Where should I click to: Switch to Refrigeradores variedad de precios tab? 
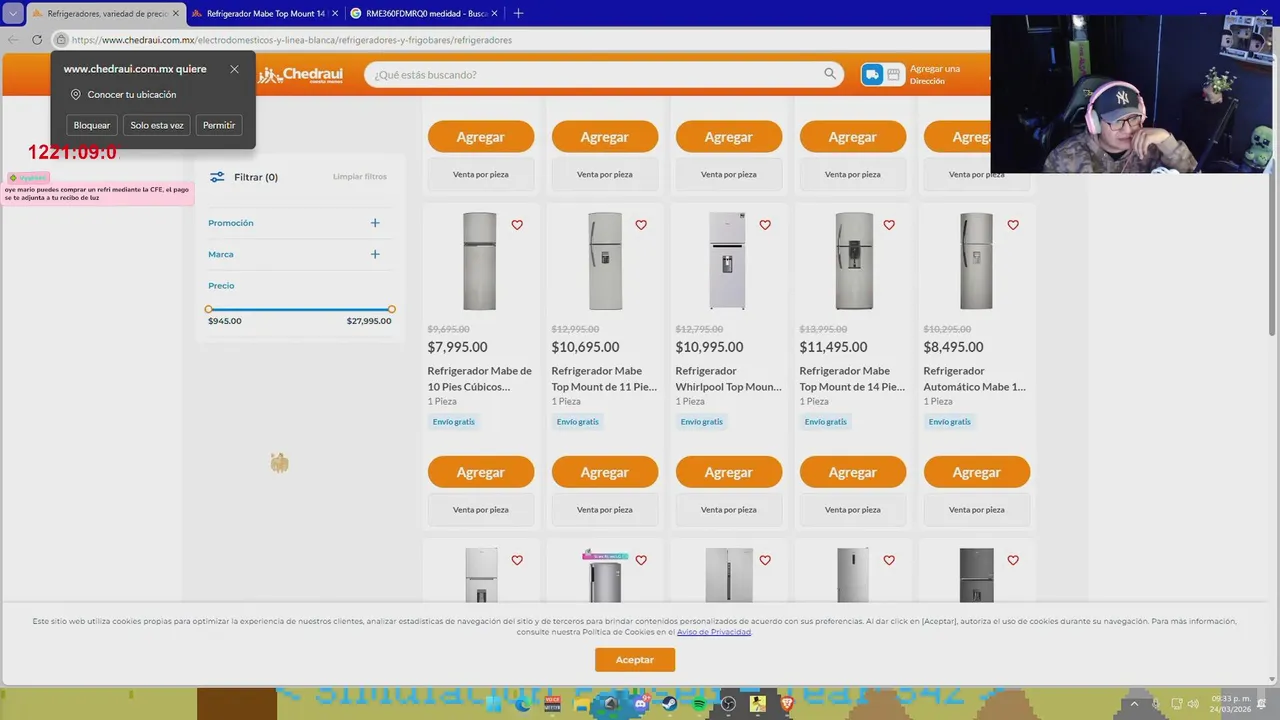point(106,13)
